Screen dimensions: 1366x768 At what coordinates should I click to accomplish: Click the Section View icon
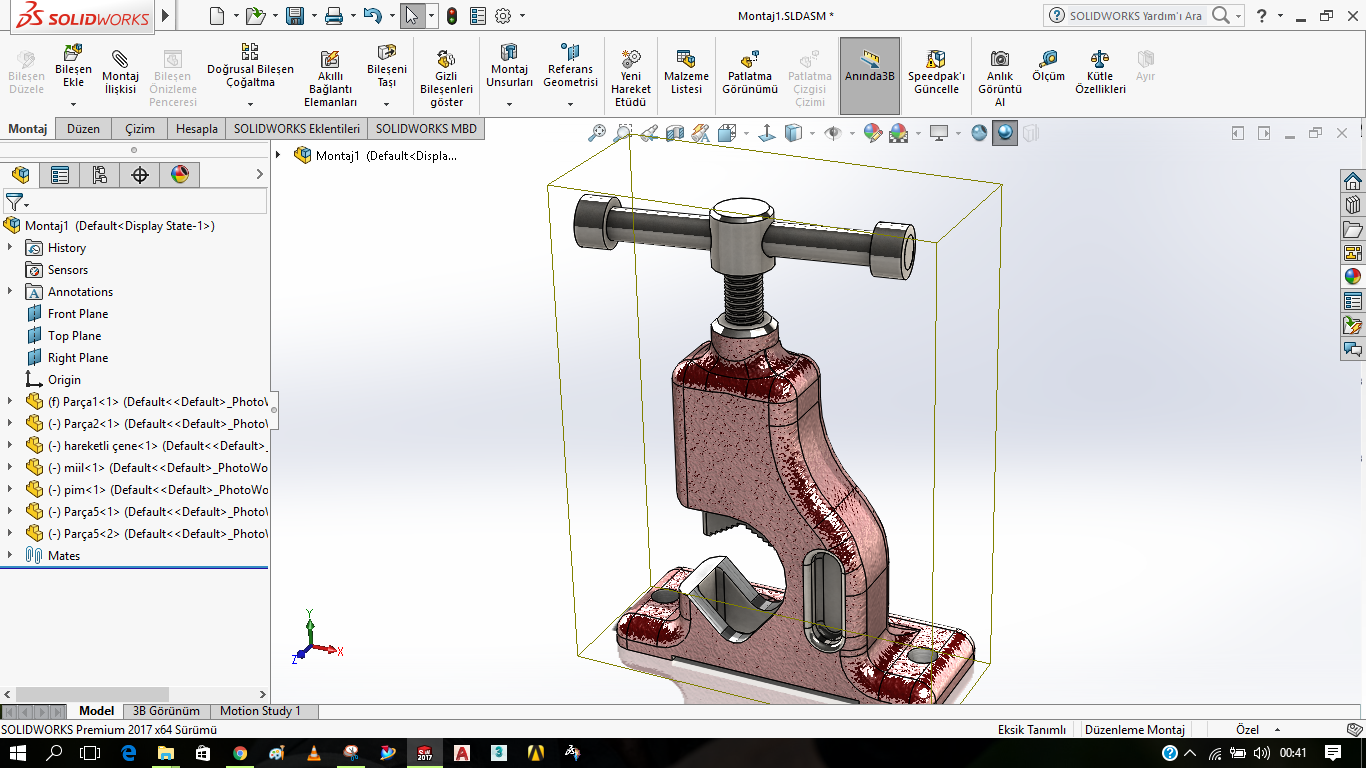coord(675,132)
